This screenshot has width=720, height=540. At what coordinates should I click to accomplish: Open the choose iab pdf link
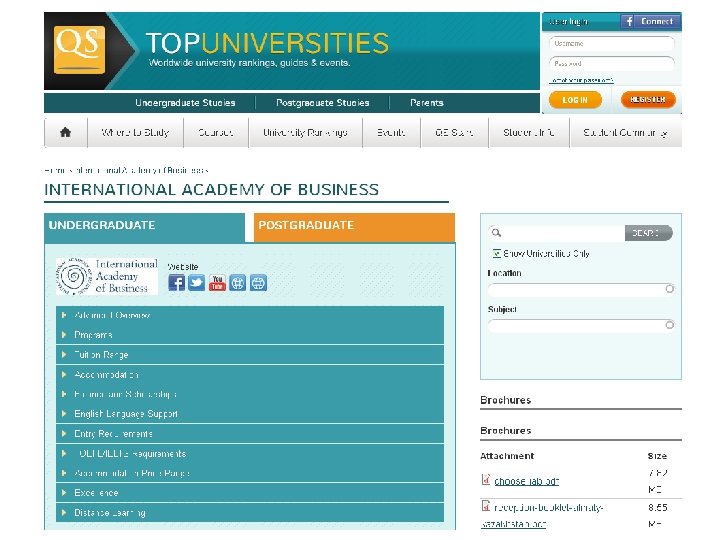(526, 481)
